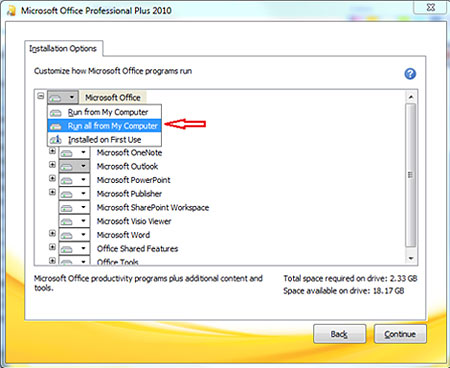
Task: Close the Office setup window
Action: 430,7
